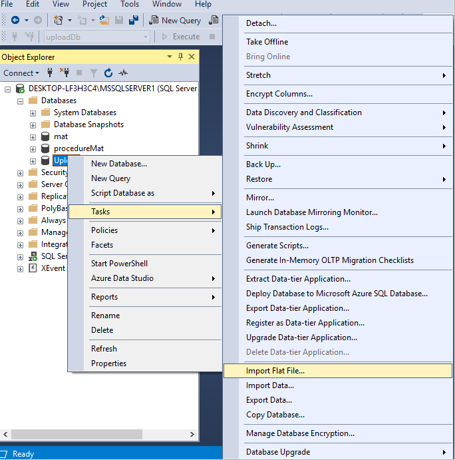Click the plug icon beside the database combo
This screenshot has width=455, height=460.
(15, 36)
